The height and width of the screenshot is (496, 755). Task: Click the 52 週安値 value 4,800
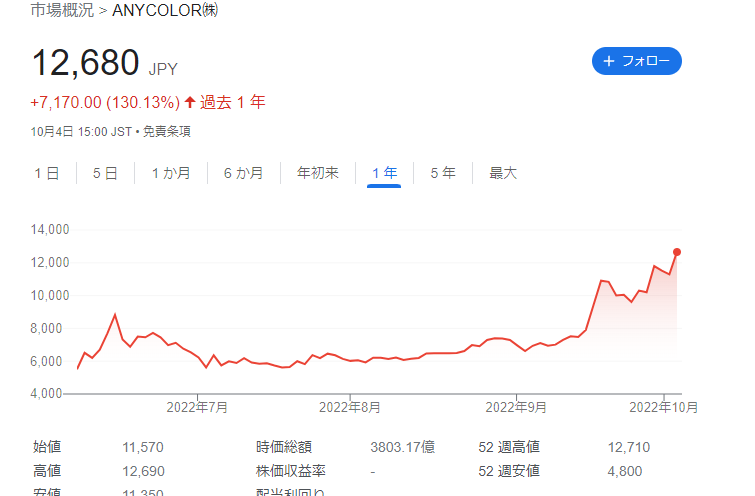pyautogui.click(x=625, y=471)
